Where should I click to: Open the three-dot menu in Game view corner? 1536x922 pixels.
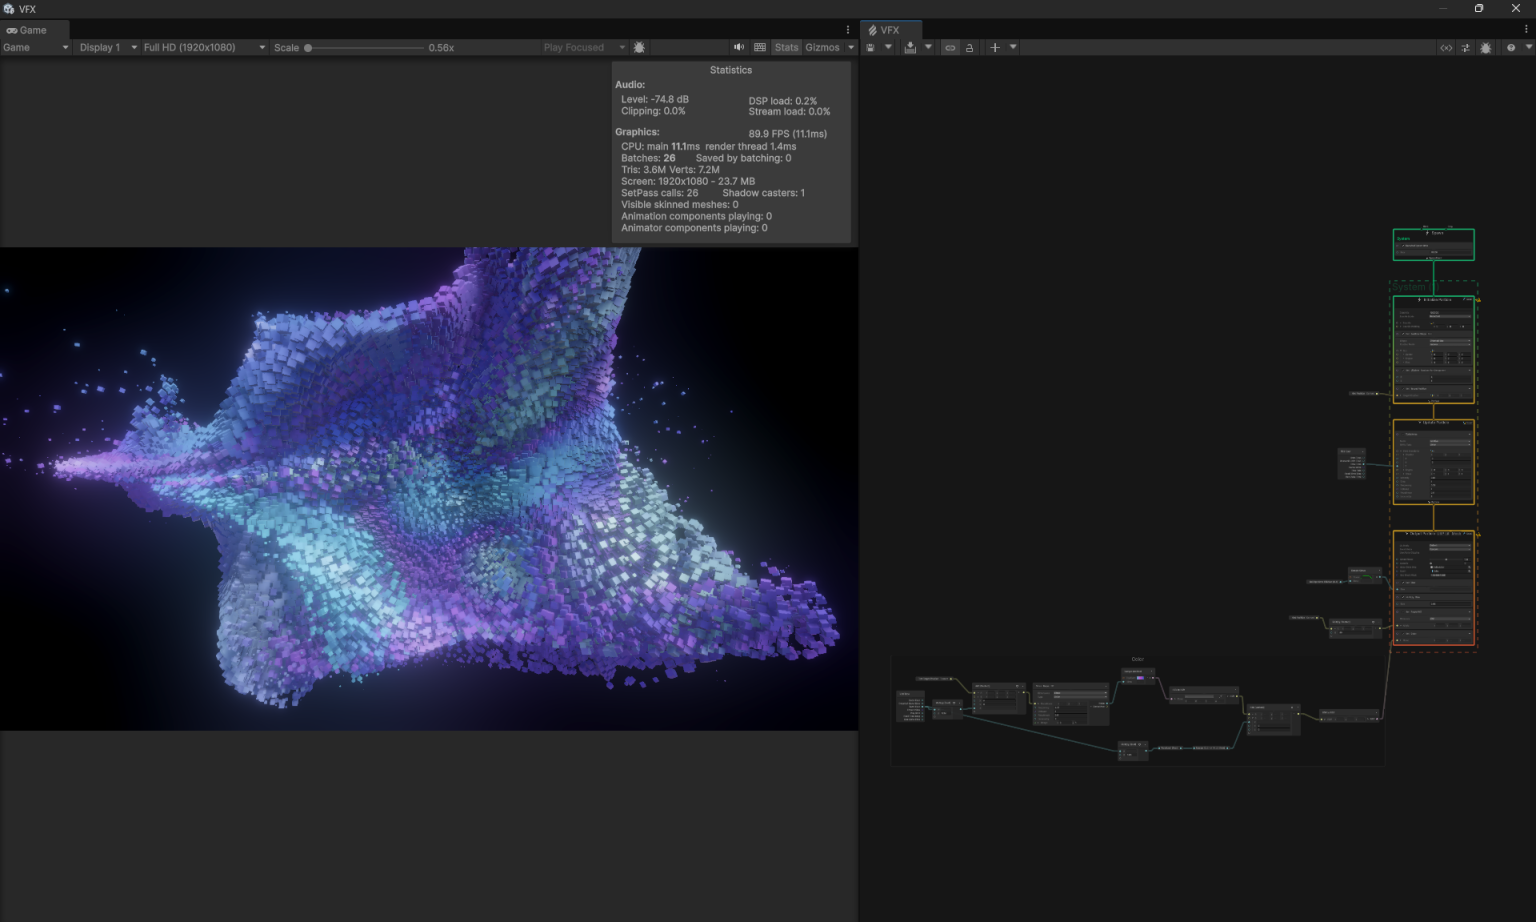847,29
